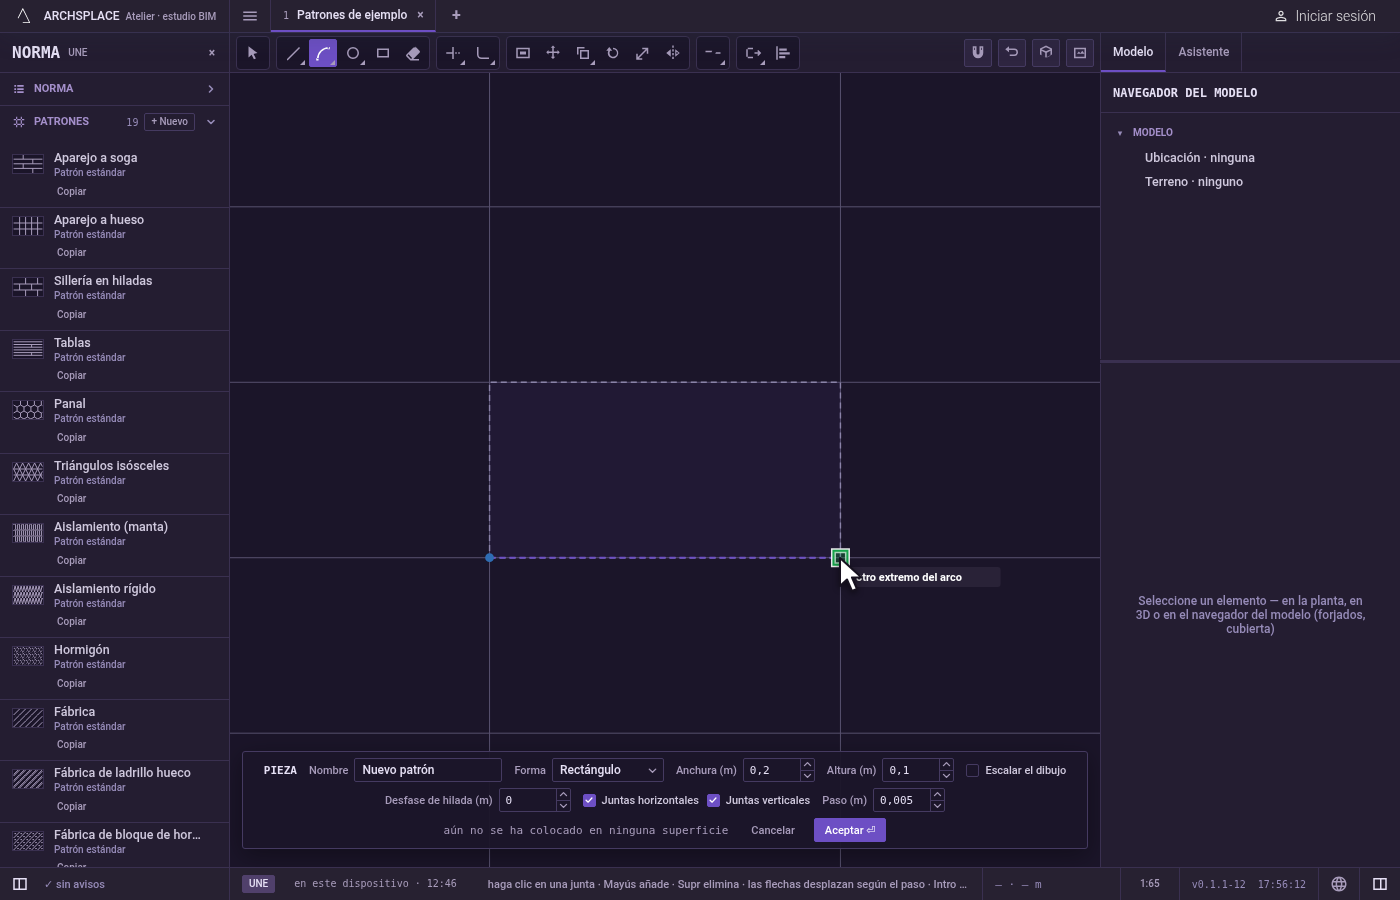
Task: Select the Mirror/flip tool
Action: pyautogui.click(x=673, y=53)
